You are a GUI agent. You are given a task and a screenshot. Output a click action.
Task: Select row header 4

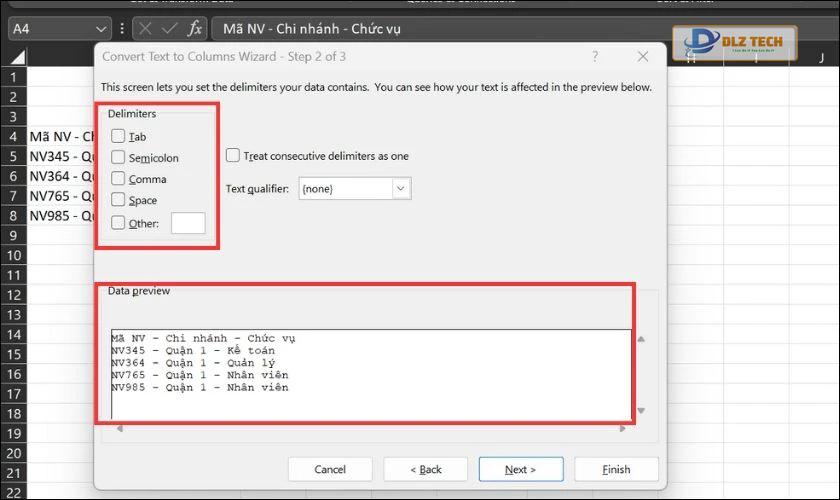click(13, 137)
